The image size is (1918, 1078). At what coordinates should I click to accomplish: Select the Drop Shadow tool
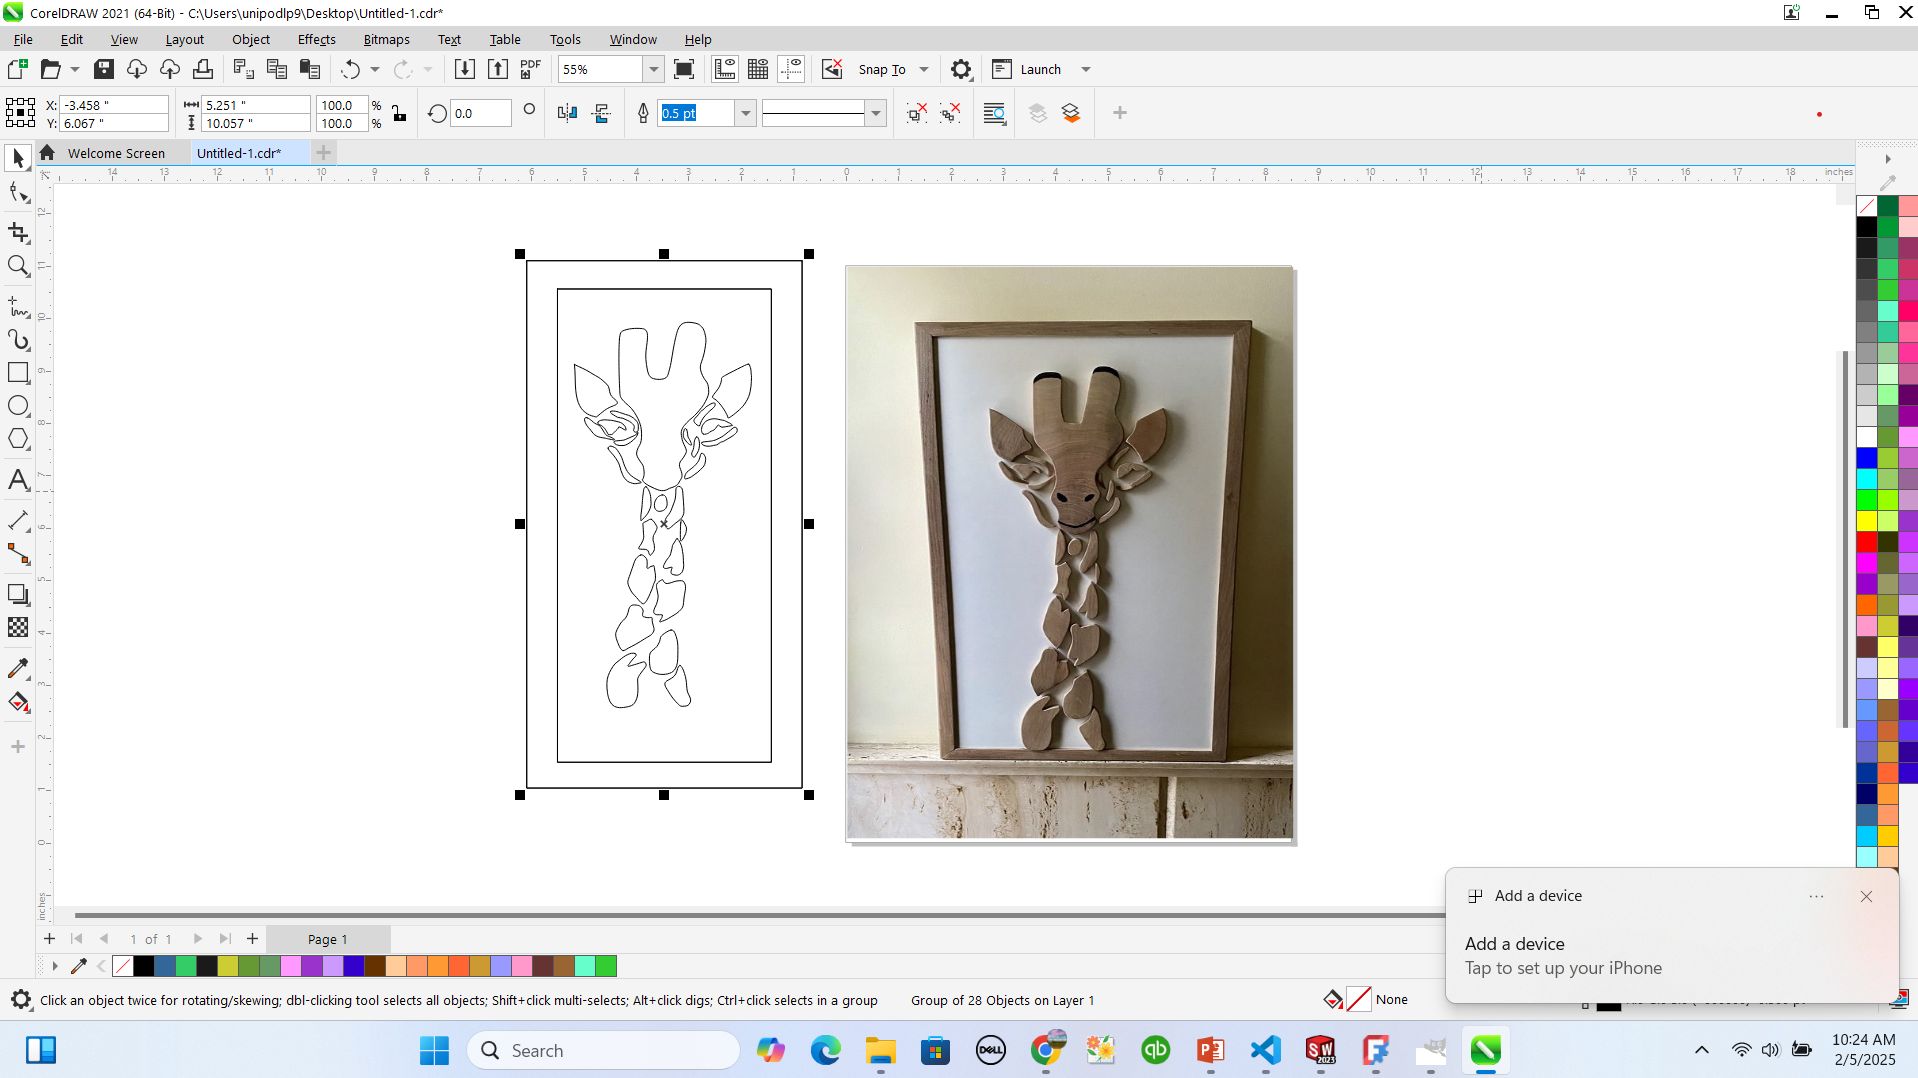click(x=18, y=594)
